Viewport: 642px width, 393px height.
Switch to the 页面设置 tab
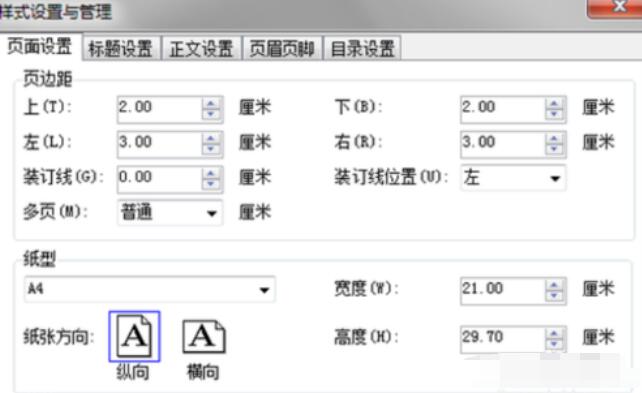pyautogui.click(x=40, y=46)
